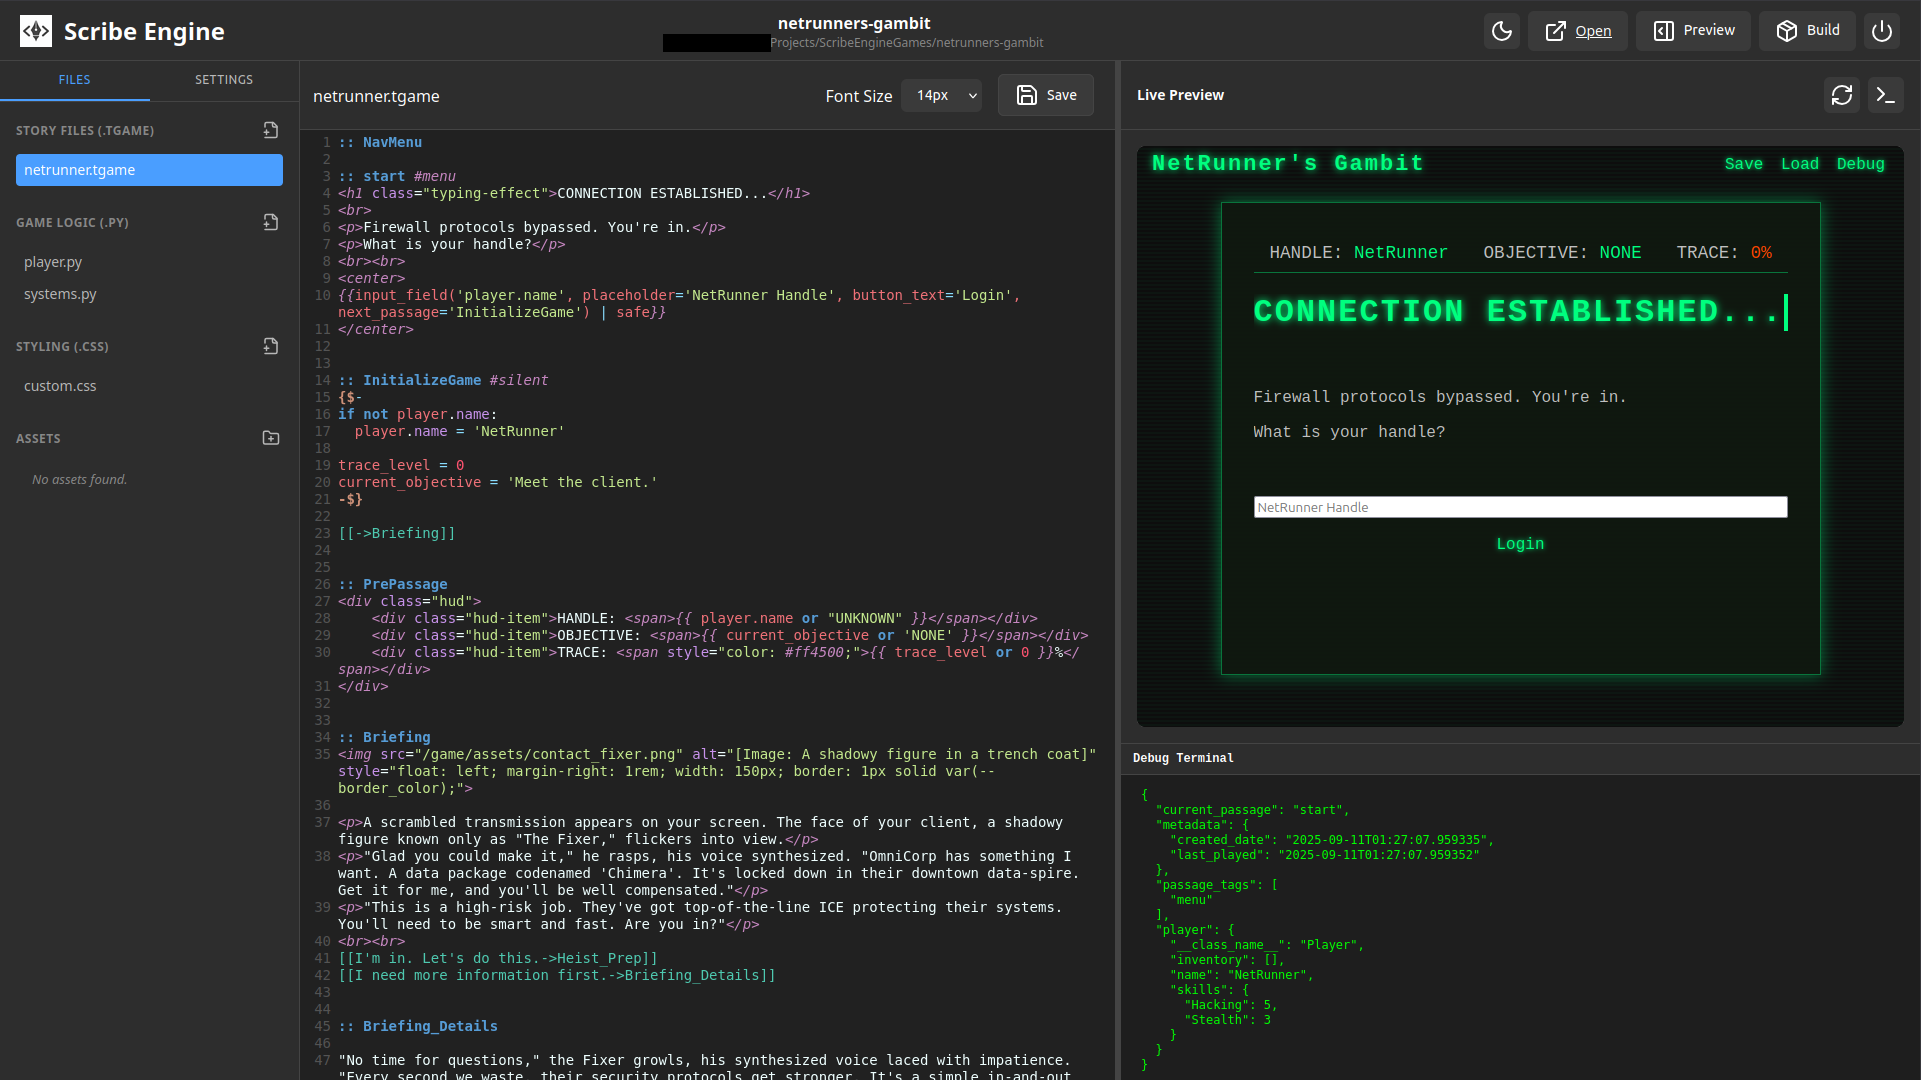Add an asset using the folder icon
This screenshot has width=1921, height=1080.
pos(270,437)
